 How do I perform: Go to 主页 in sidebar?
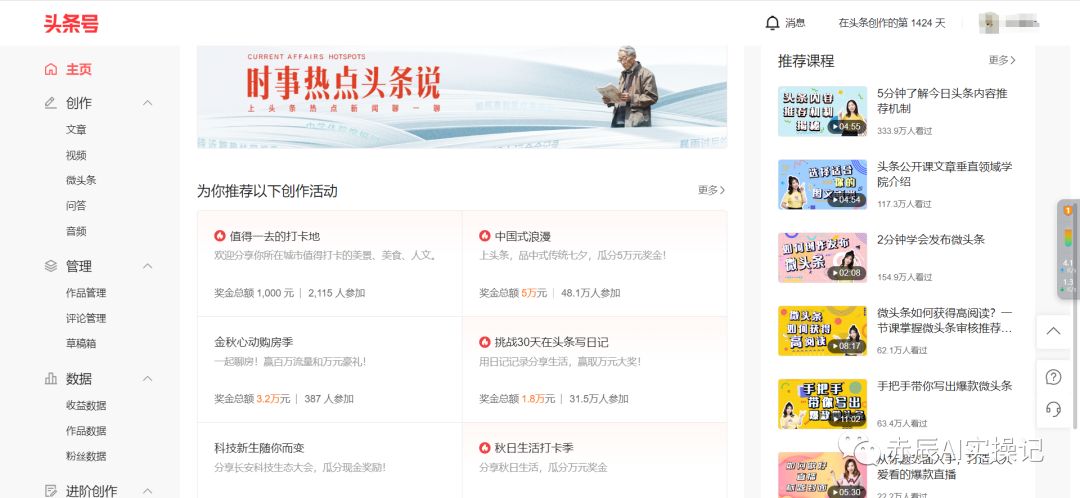click(79, 69)
